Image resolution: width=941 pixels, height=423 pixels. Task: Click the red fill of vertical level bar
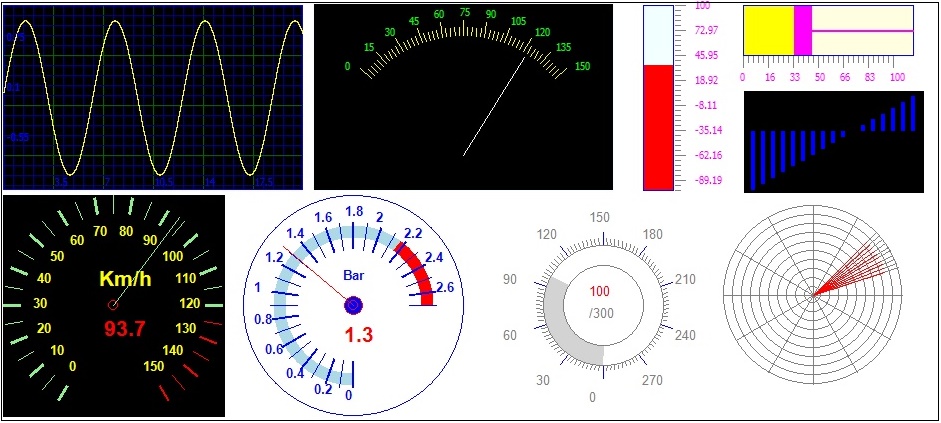[658, 127]
